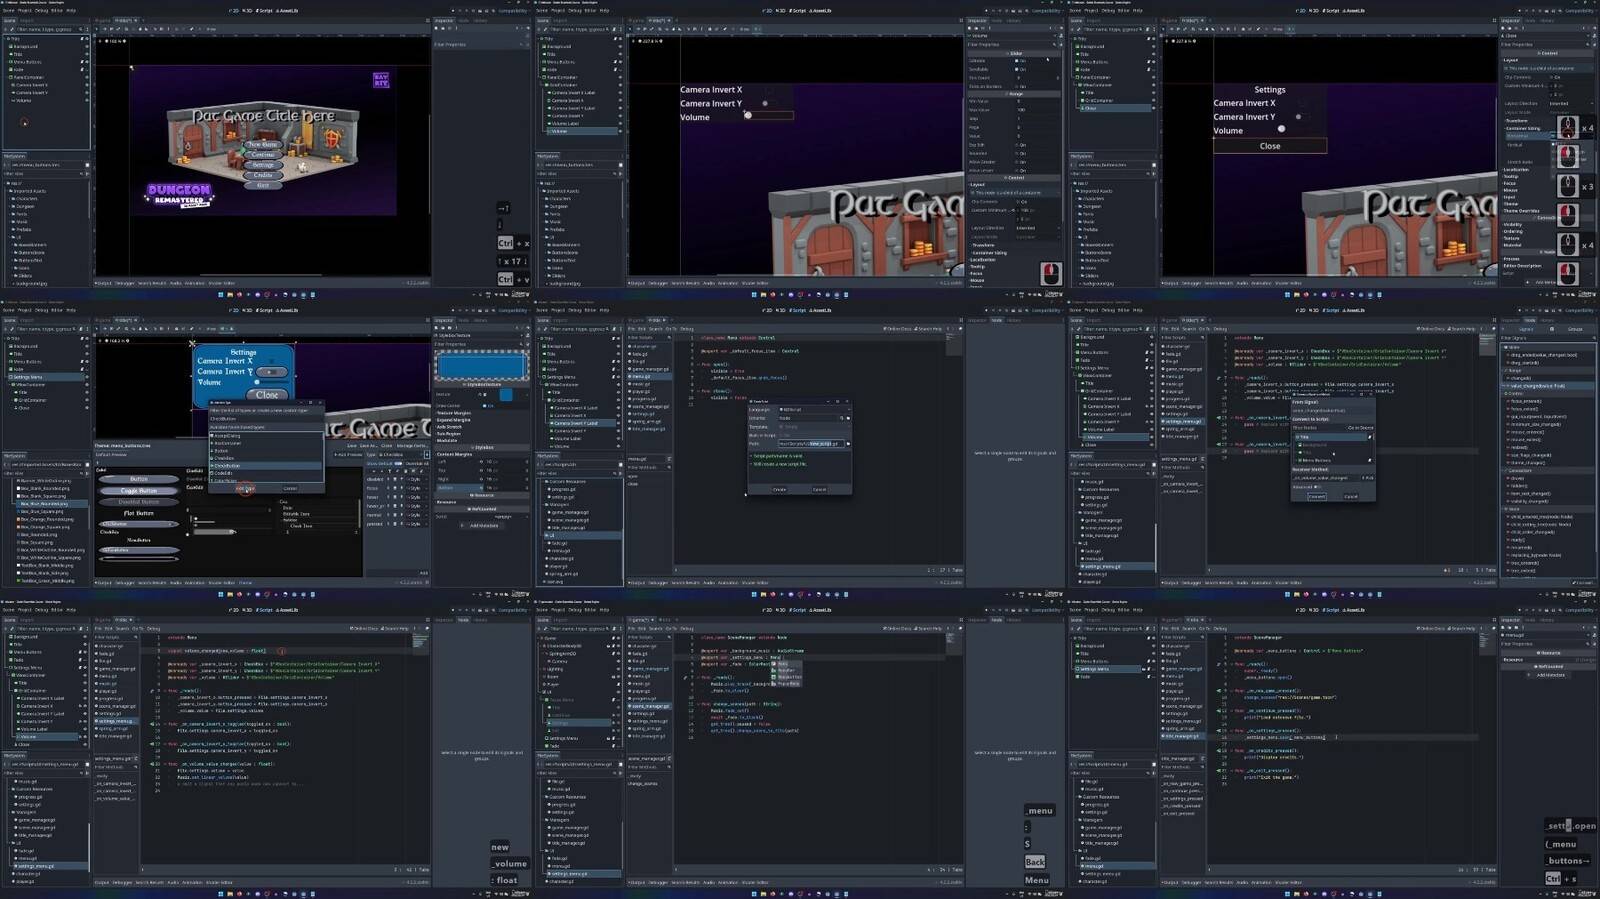Open Theme bottom panel tab in theme editor frame
This screenshot has width=1600, height=899.
click(245, 582)
